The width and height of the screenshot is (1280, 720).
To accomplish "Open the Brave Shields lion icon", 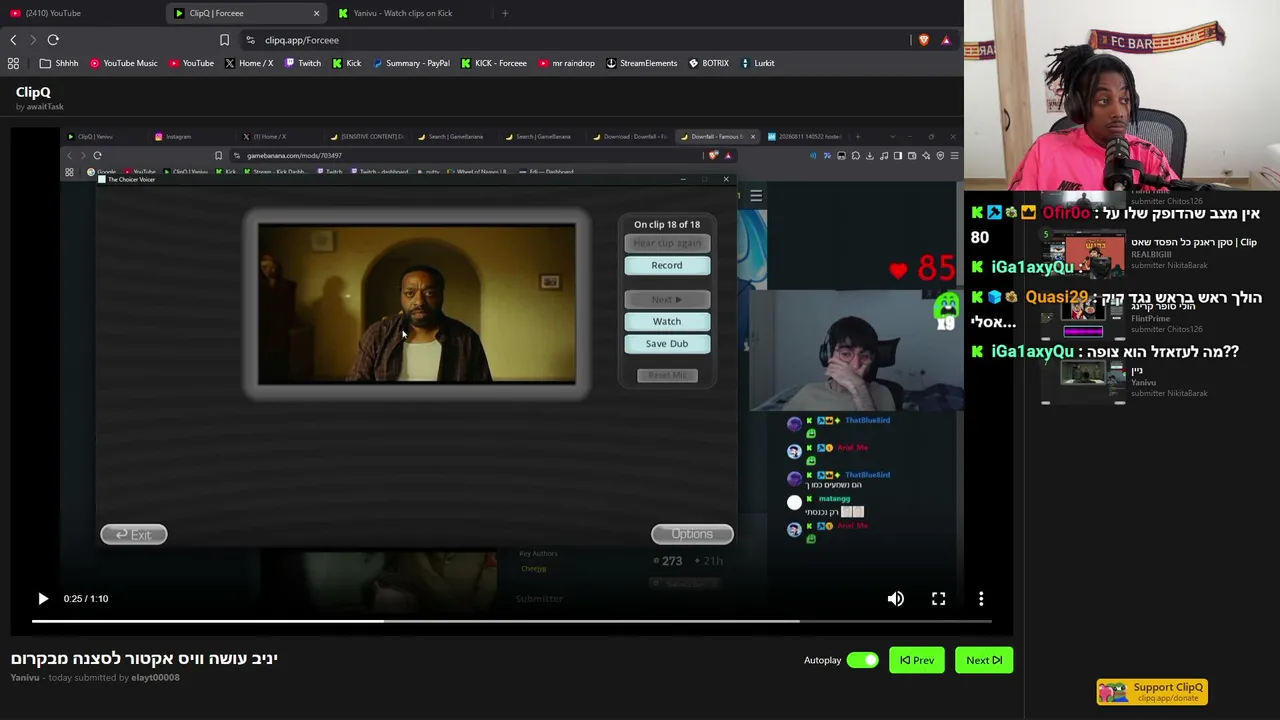I will [923, 40].
